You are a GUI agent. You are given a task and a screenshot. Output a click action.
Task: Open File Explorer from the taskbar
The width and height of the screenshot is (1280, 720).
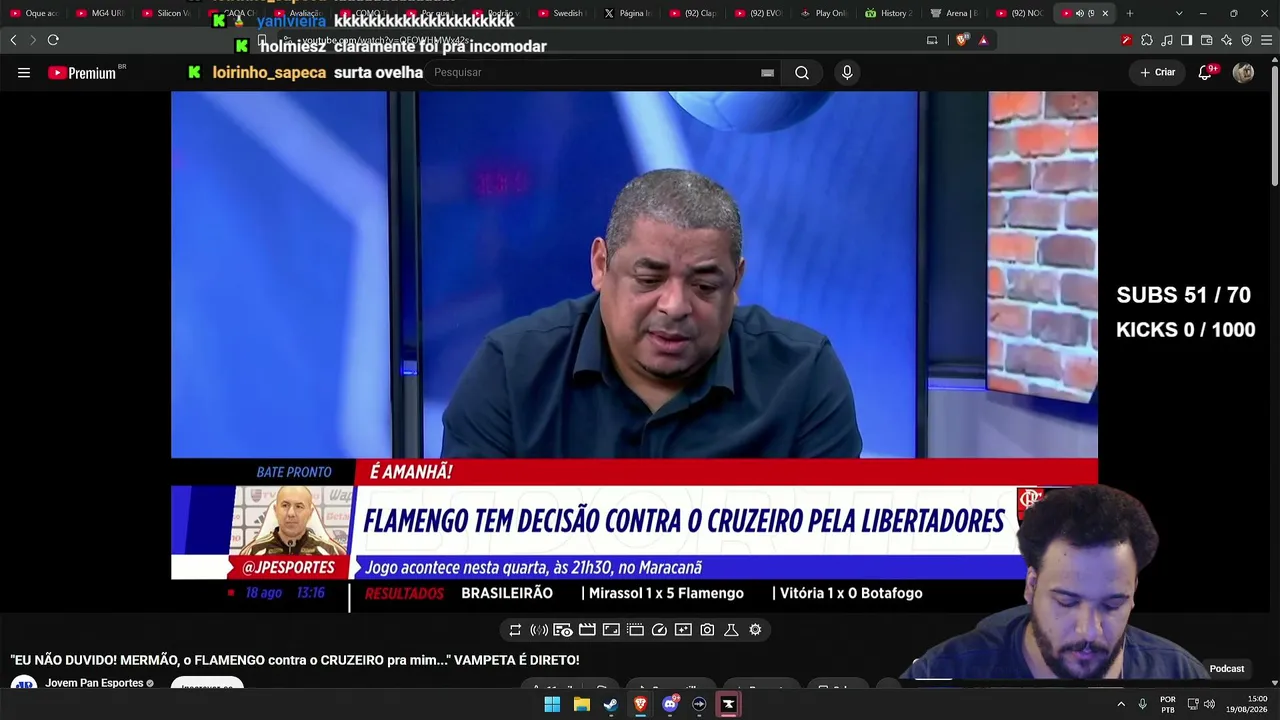click(x=581, y=704)
